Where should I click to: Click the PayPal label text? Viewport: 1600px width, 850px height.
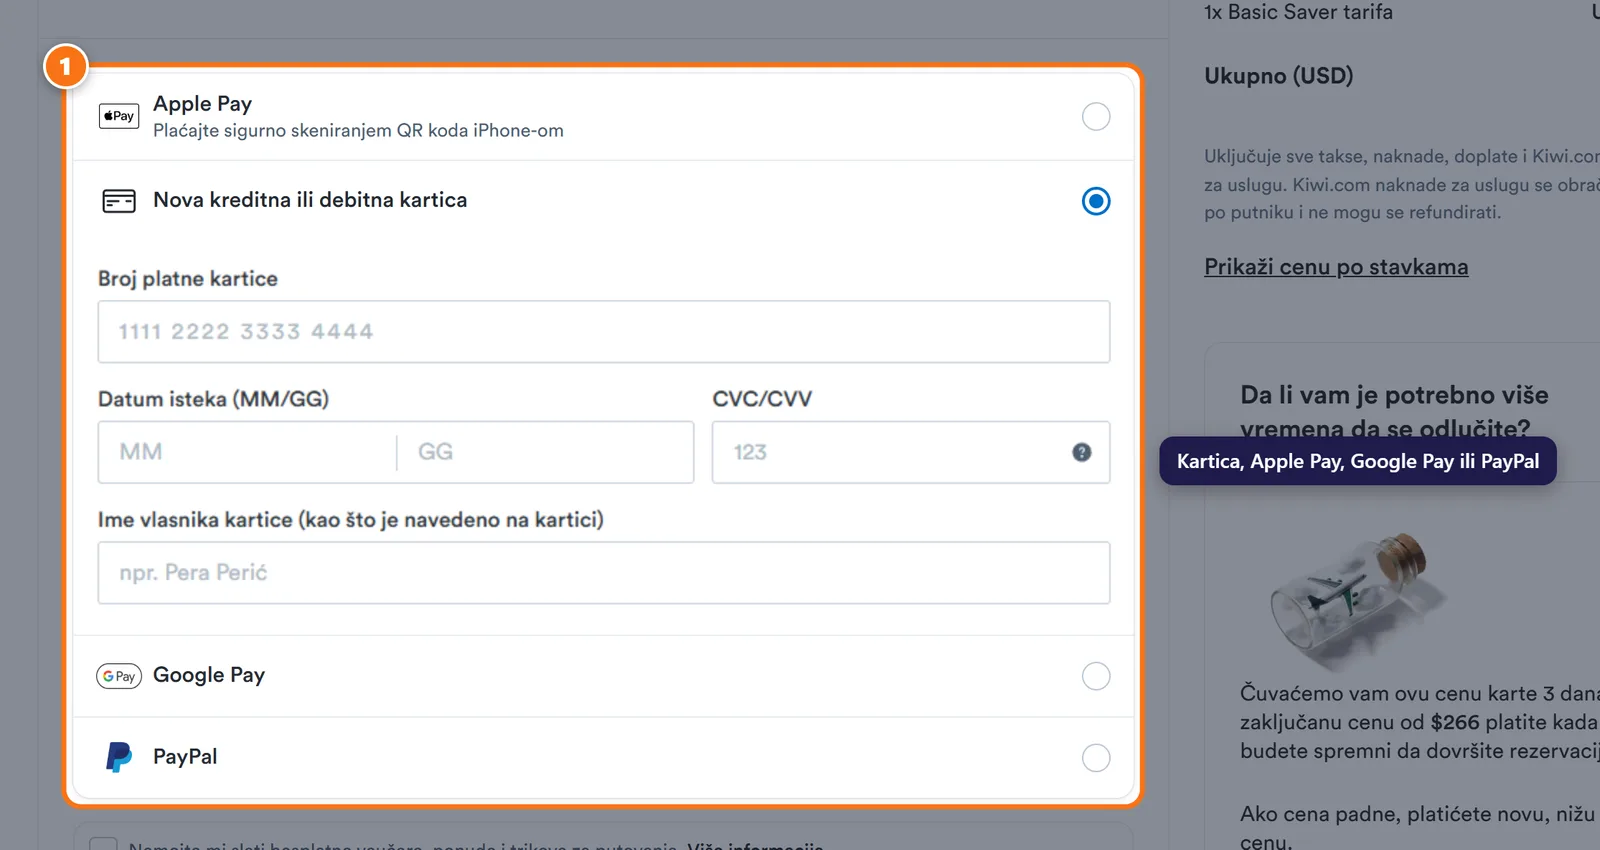pos(185,756)
